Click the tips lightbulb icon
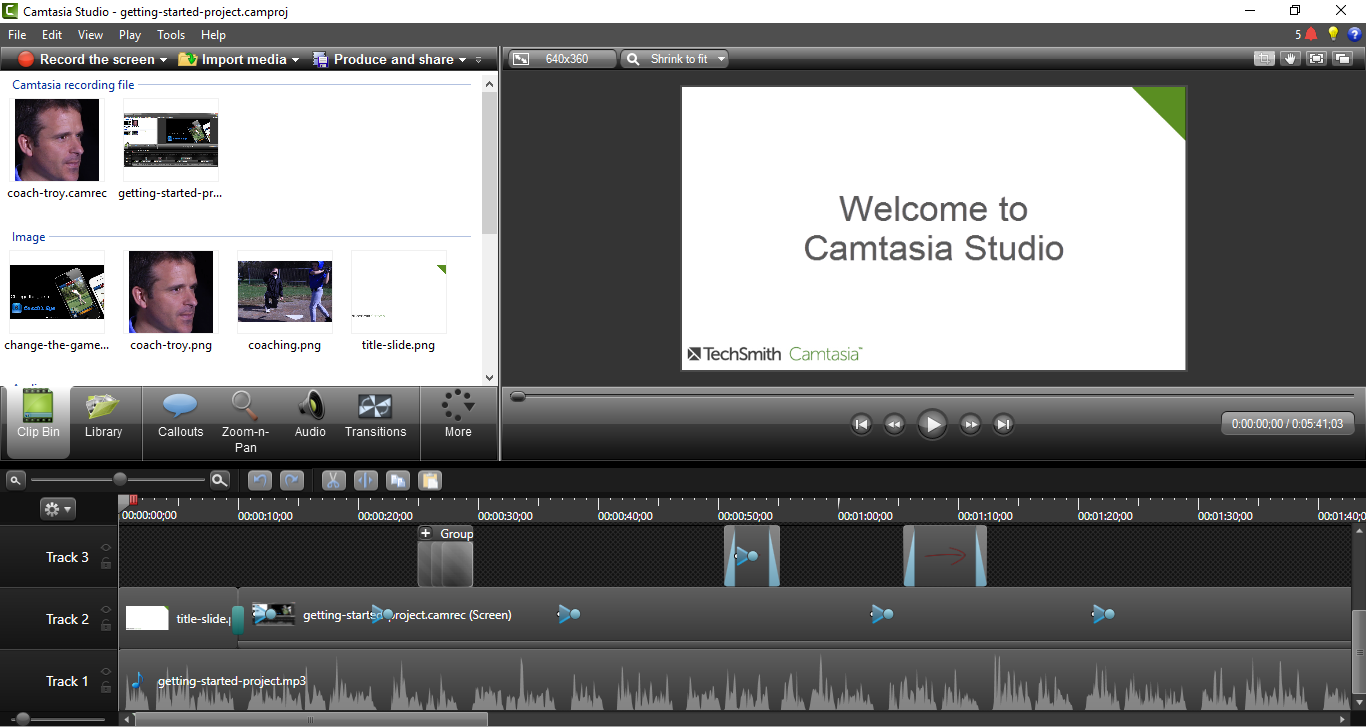The width and height of the screenshot is (1366, 728). pyautogui.click(x=1333, y=34)
